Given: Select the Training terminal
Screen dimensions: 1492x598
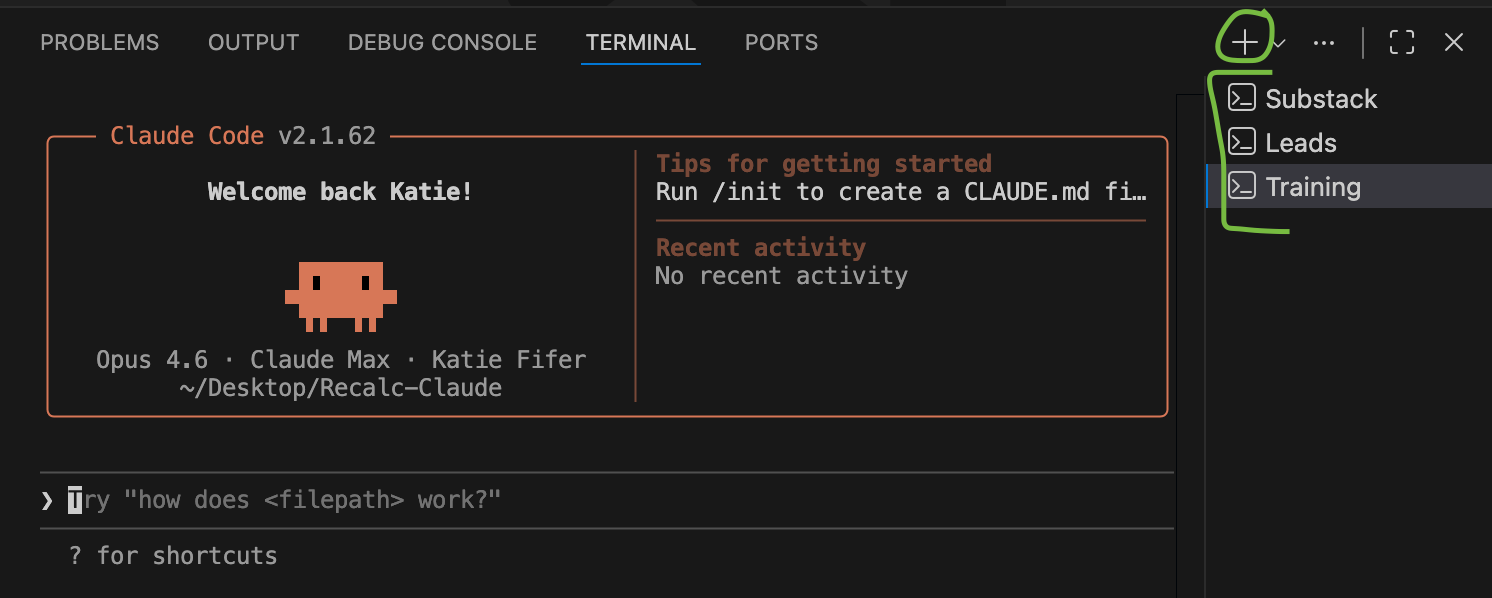Looking at the screenshot, I should click(x=1349, y=186).
